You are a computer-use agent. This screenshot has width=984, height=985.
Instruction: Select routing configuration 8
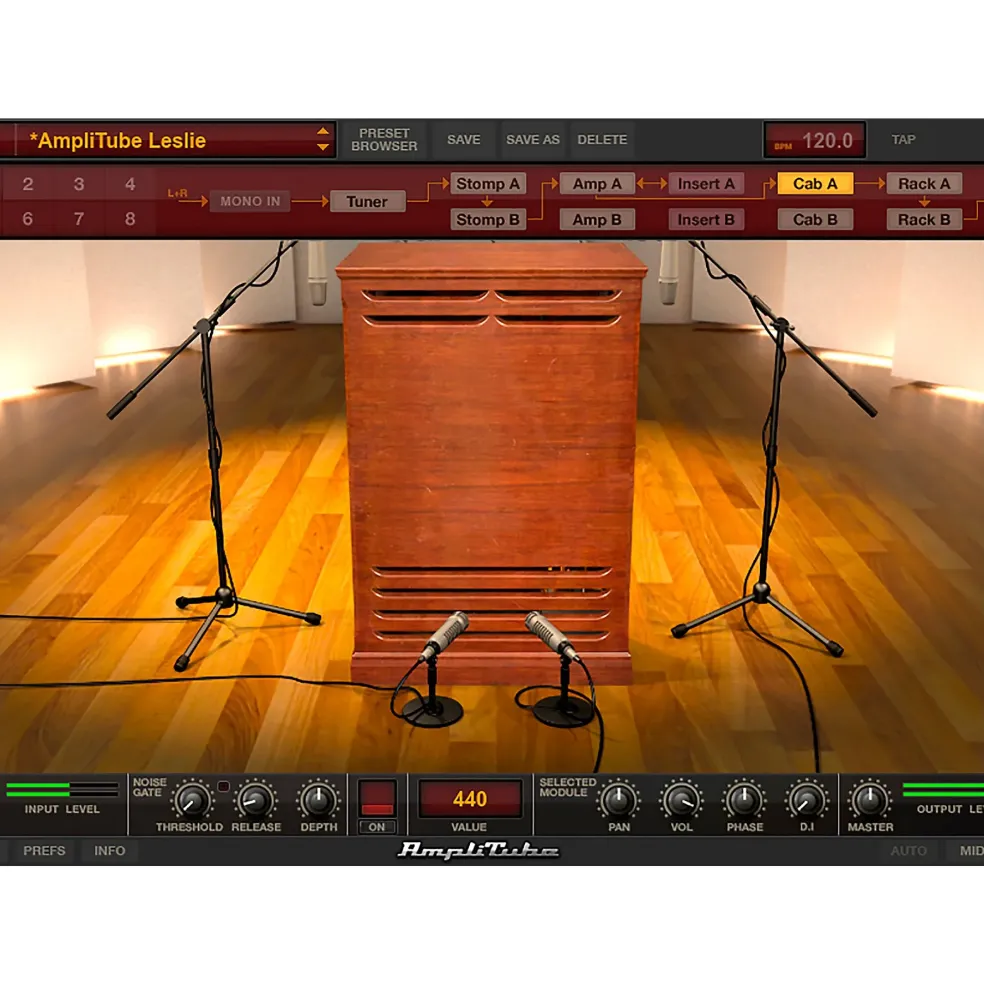tap(129, 219)
